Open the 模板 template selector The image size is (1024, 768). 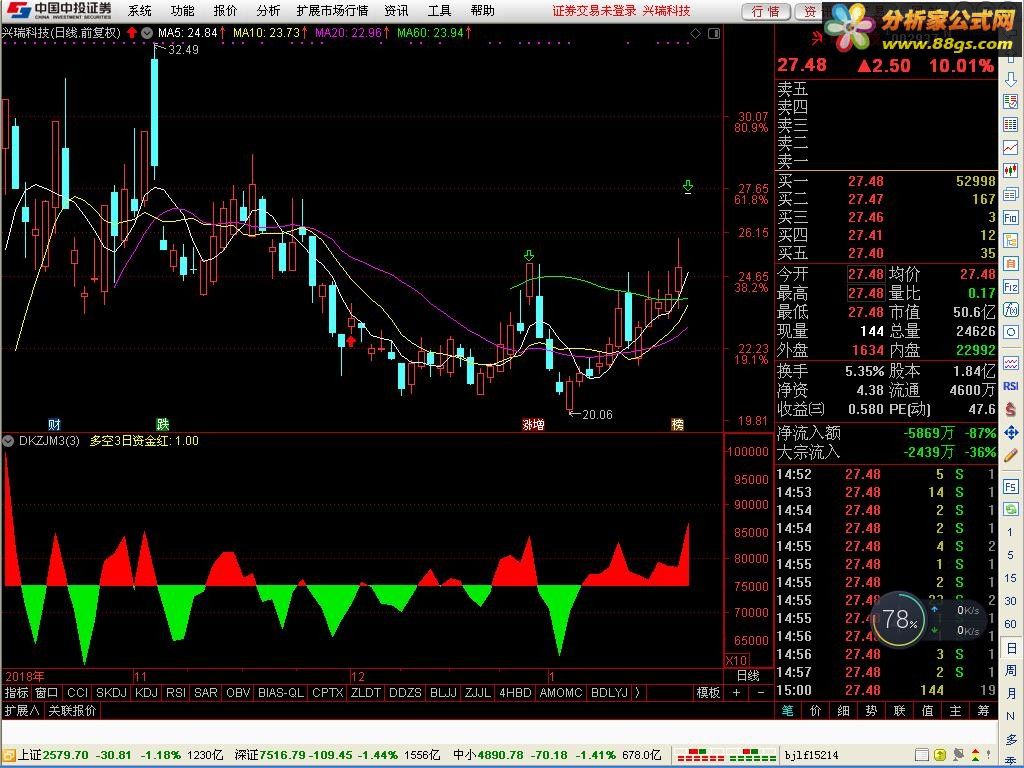(x=708, y=692)
